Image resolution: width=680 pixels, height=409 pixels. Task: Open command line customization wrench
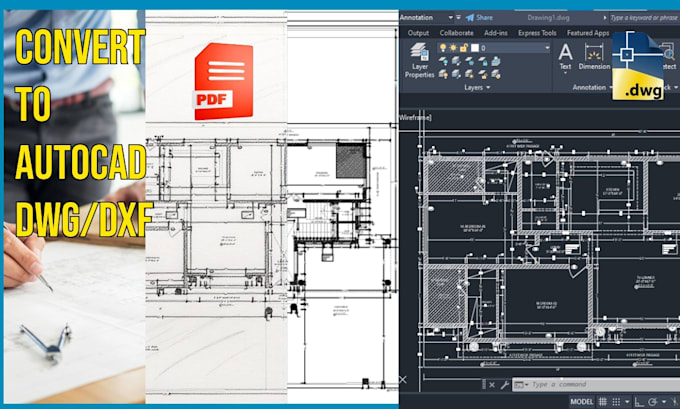coord(504,385)
